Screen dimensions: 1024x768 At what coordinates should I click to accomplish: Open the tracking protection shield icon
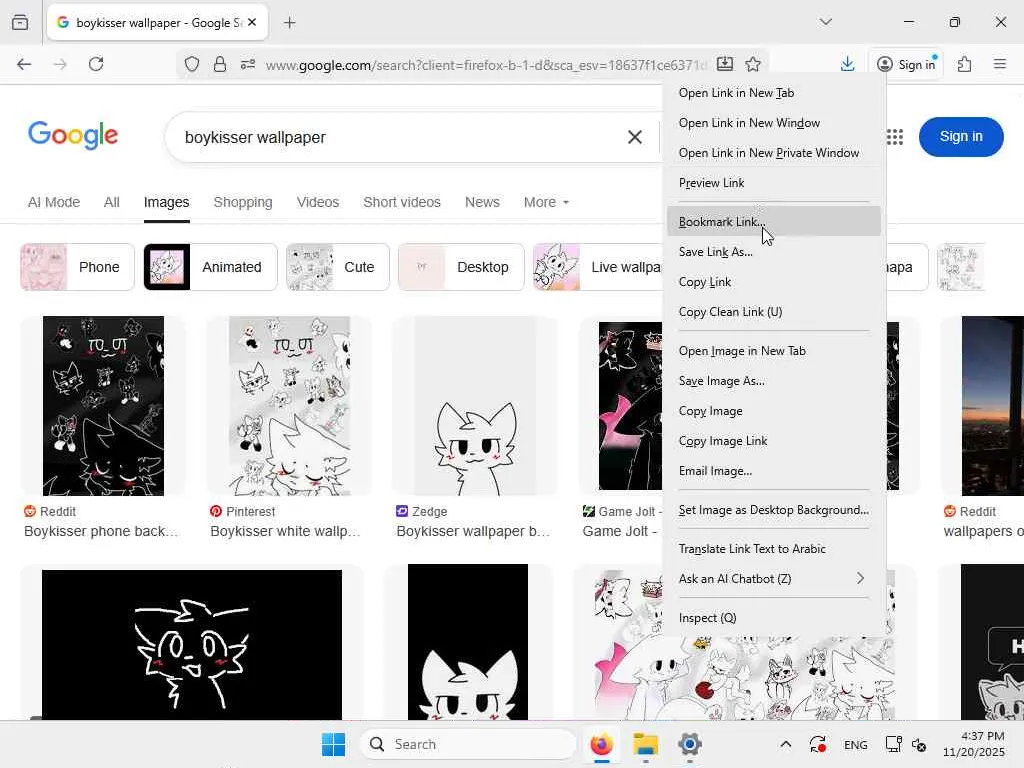point(191,64)
